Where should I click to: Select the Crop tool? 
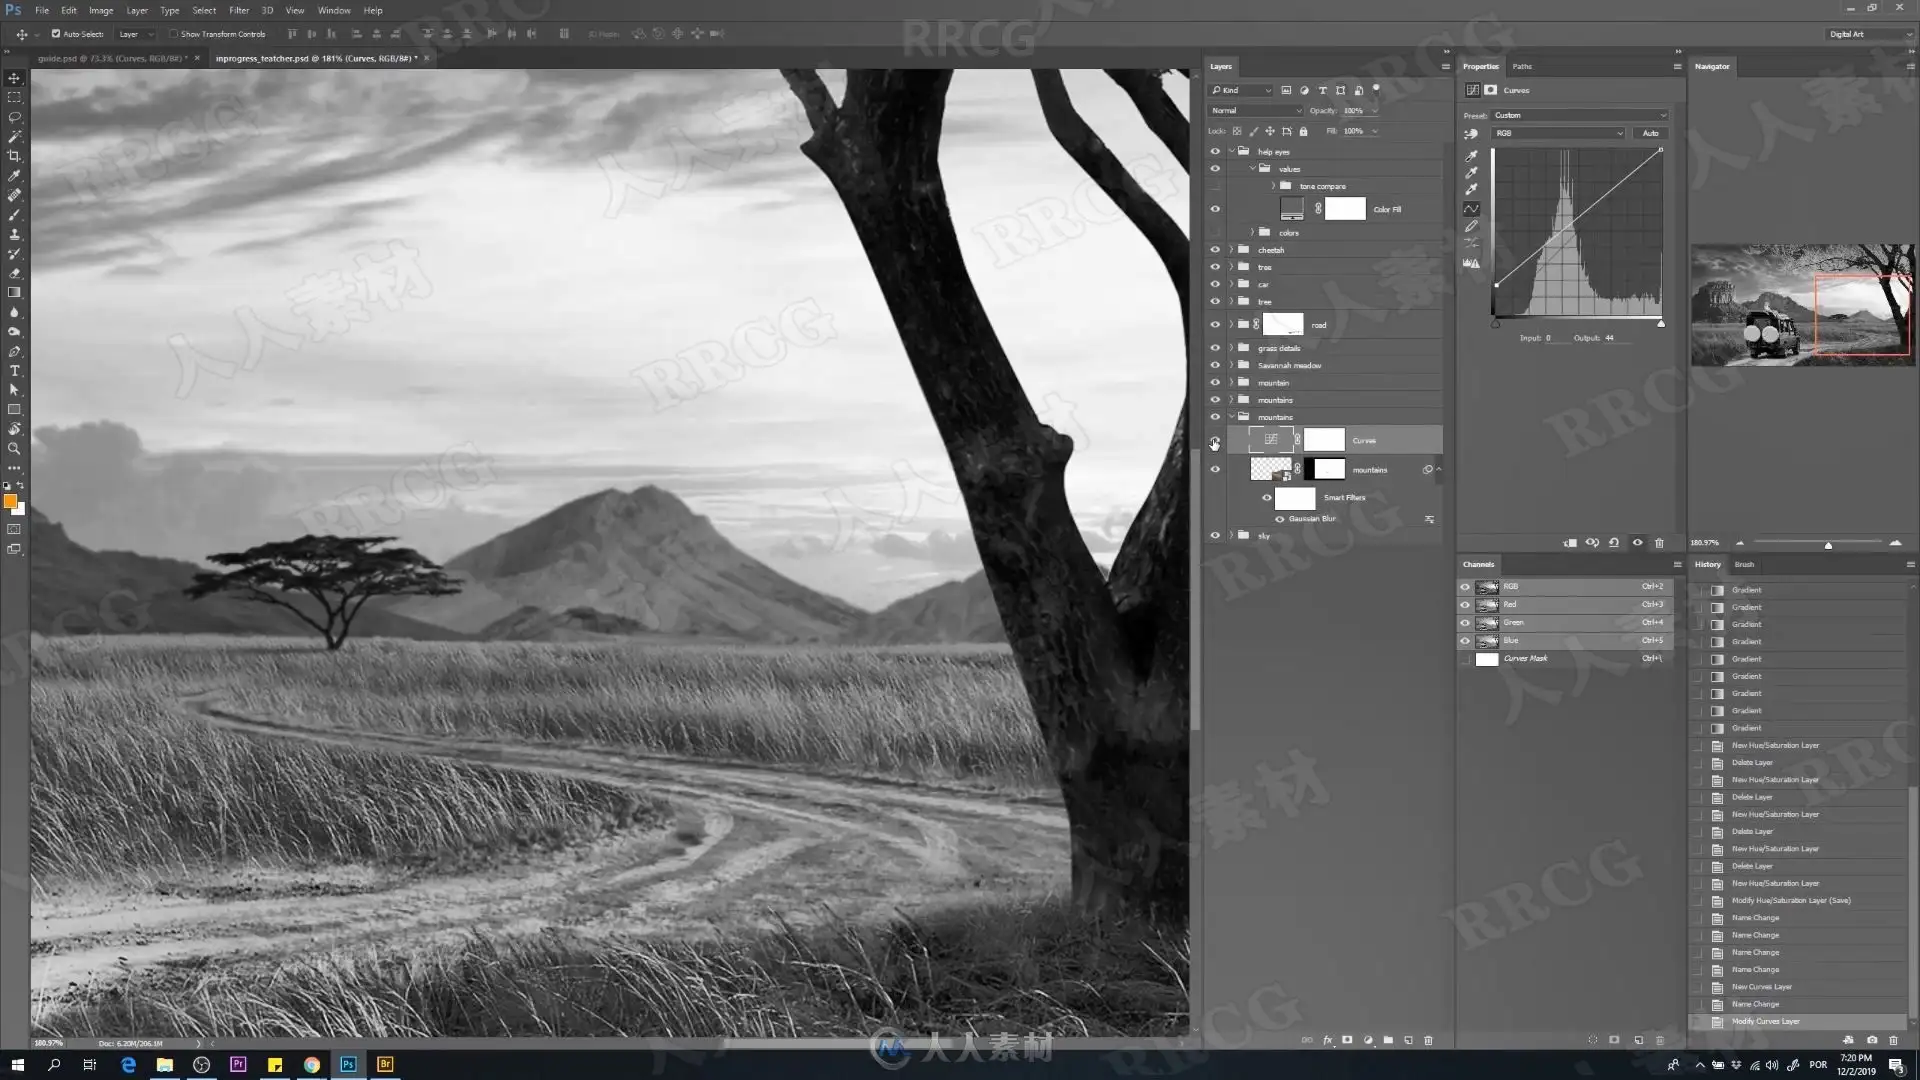[14, 156]
